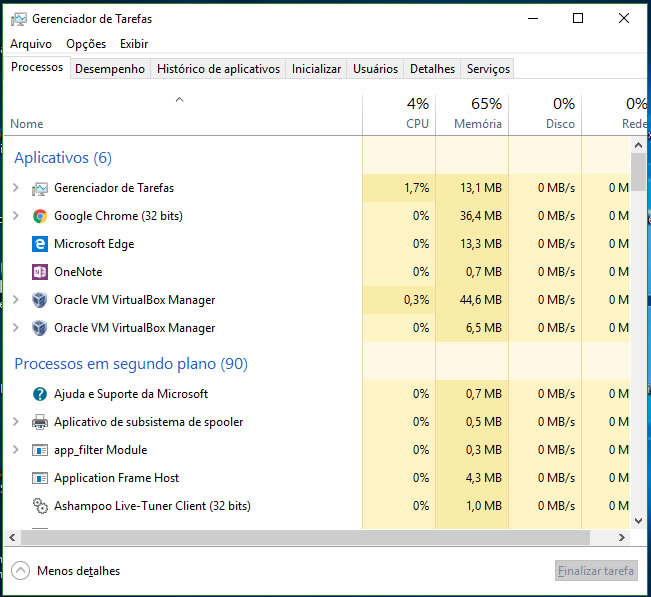
Task: Click the VirtualBox icon with 44,6 MB
Action: (40, 300)
